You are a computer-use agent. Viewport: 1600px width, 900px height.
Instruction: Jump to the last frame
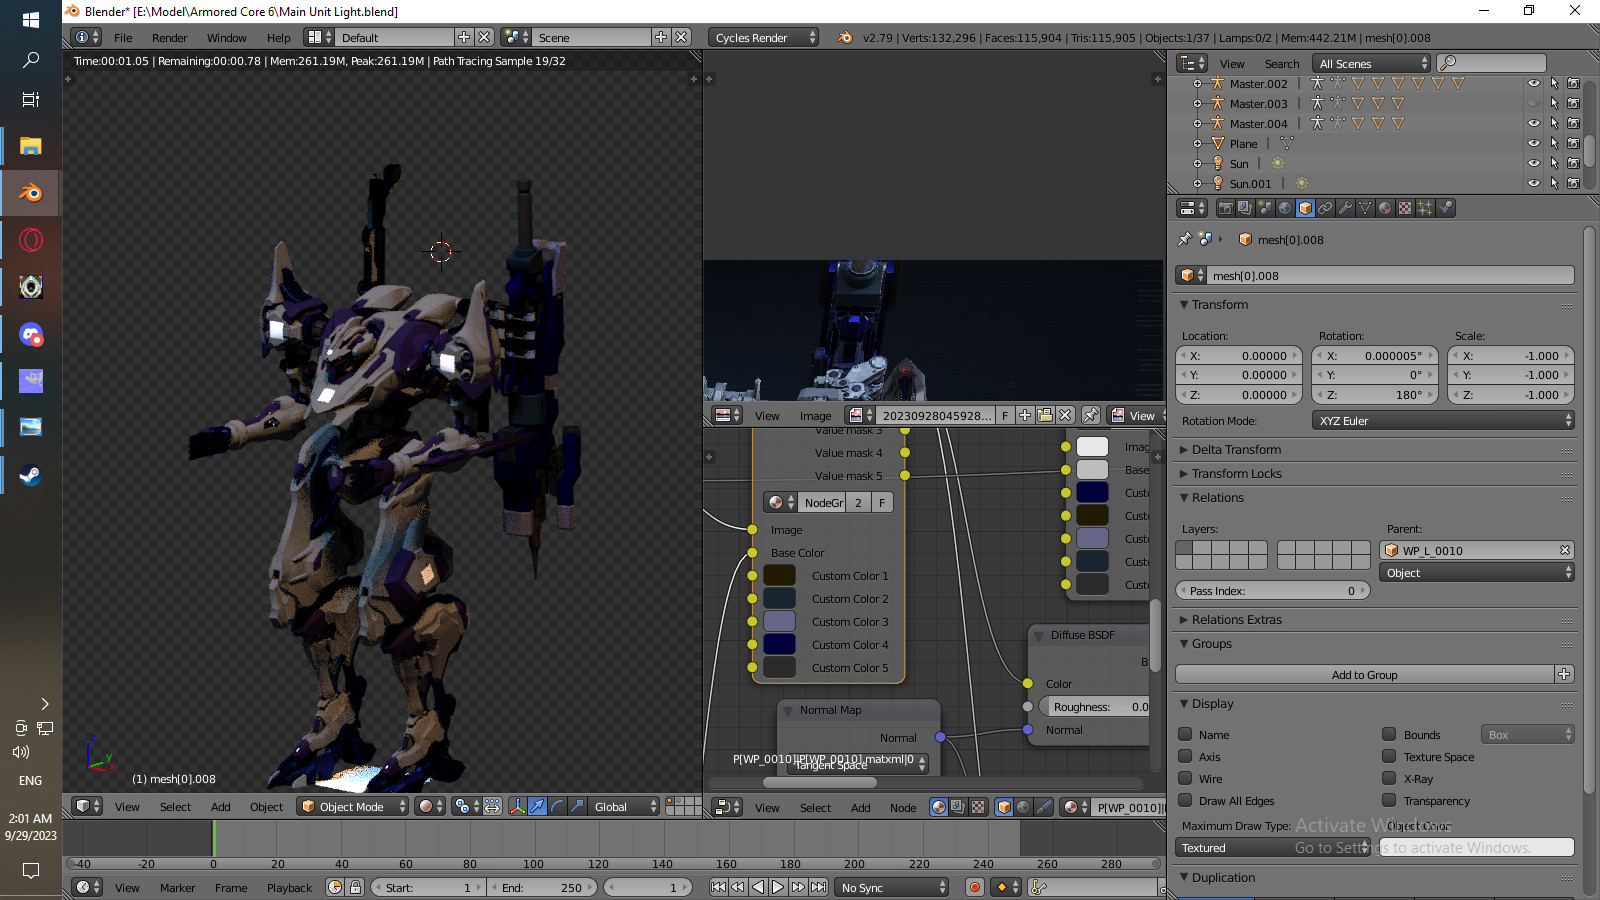tap(818, 887)
